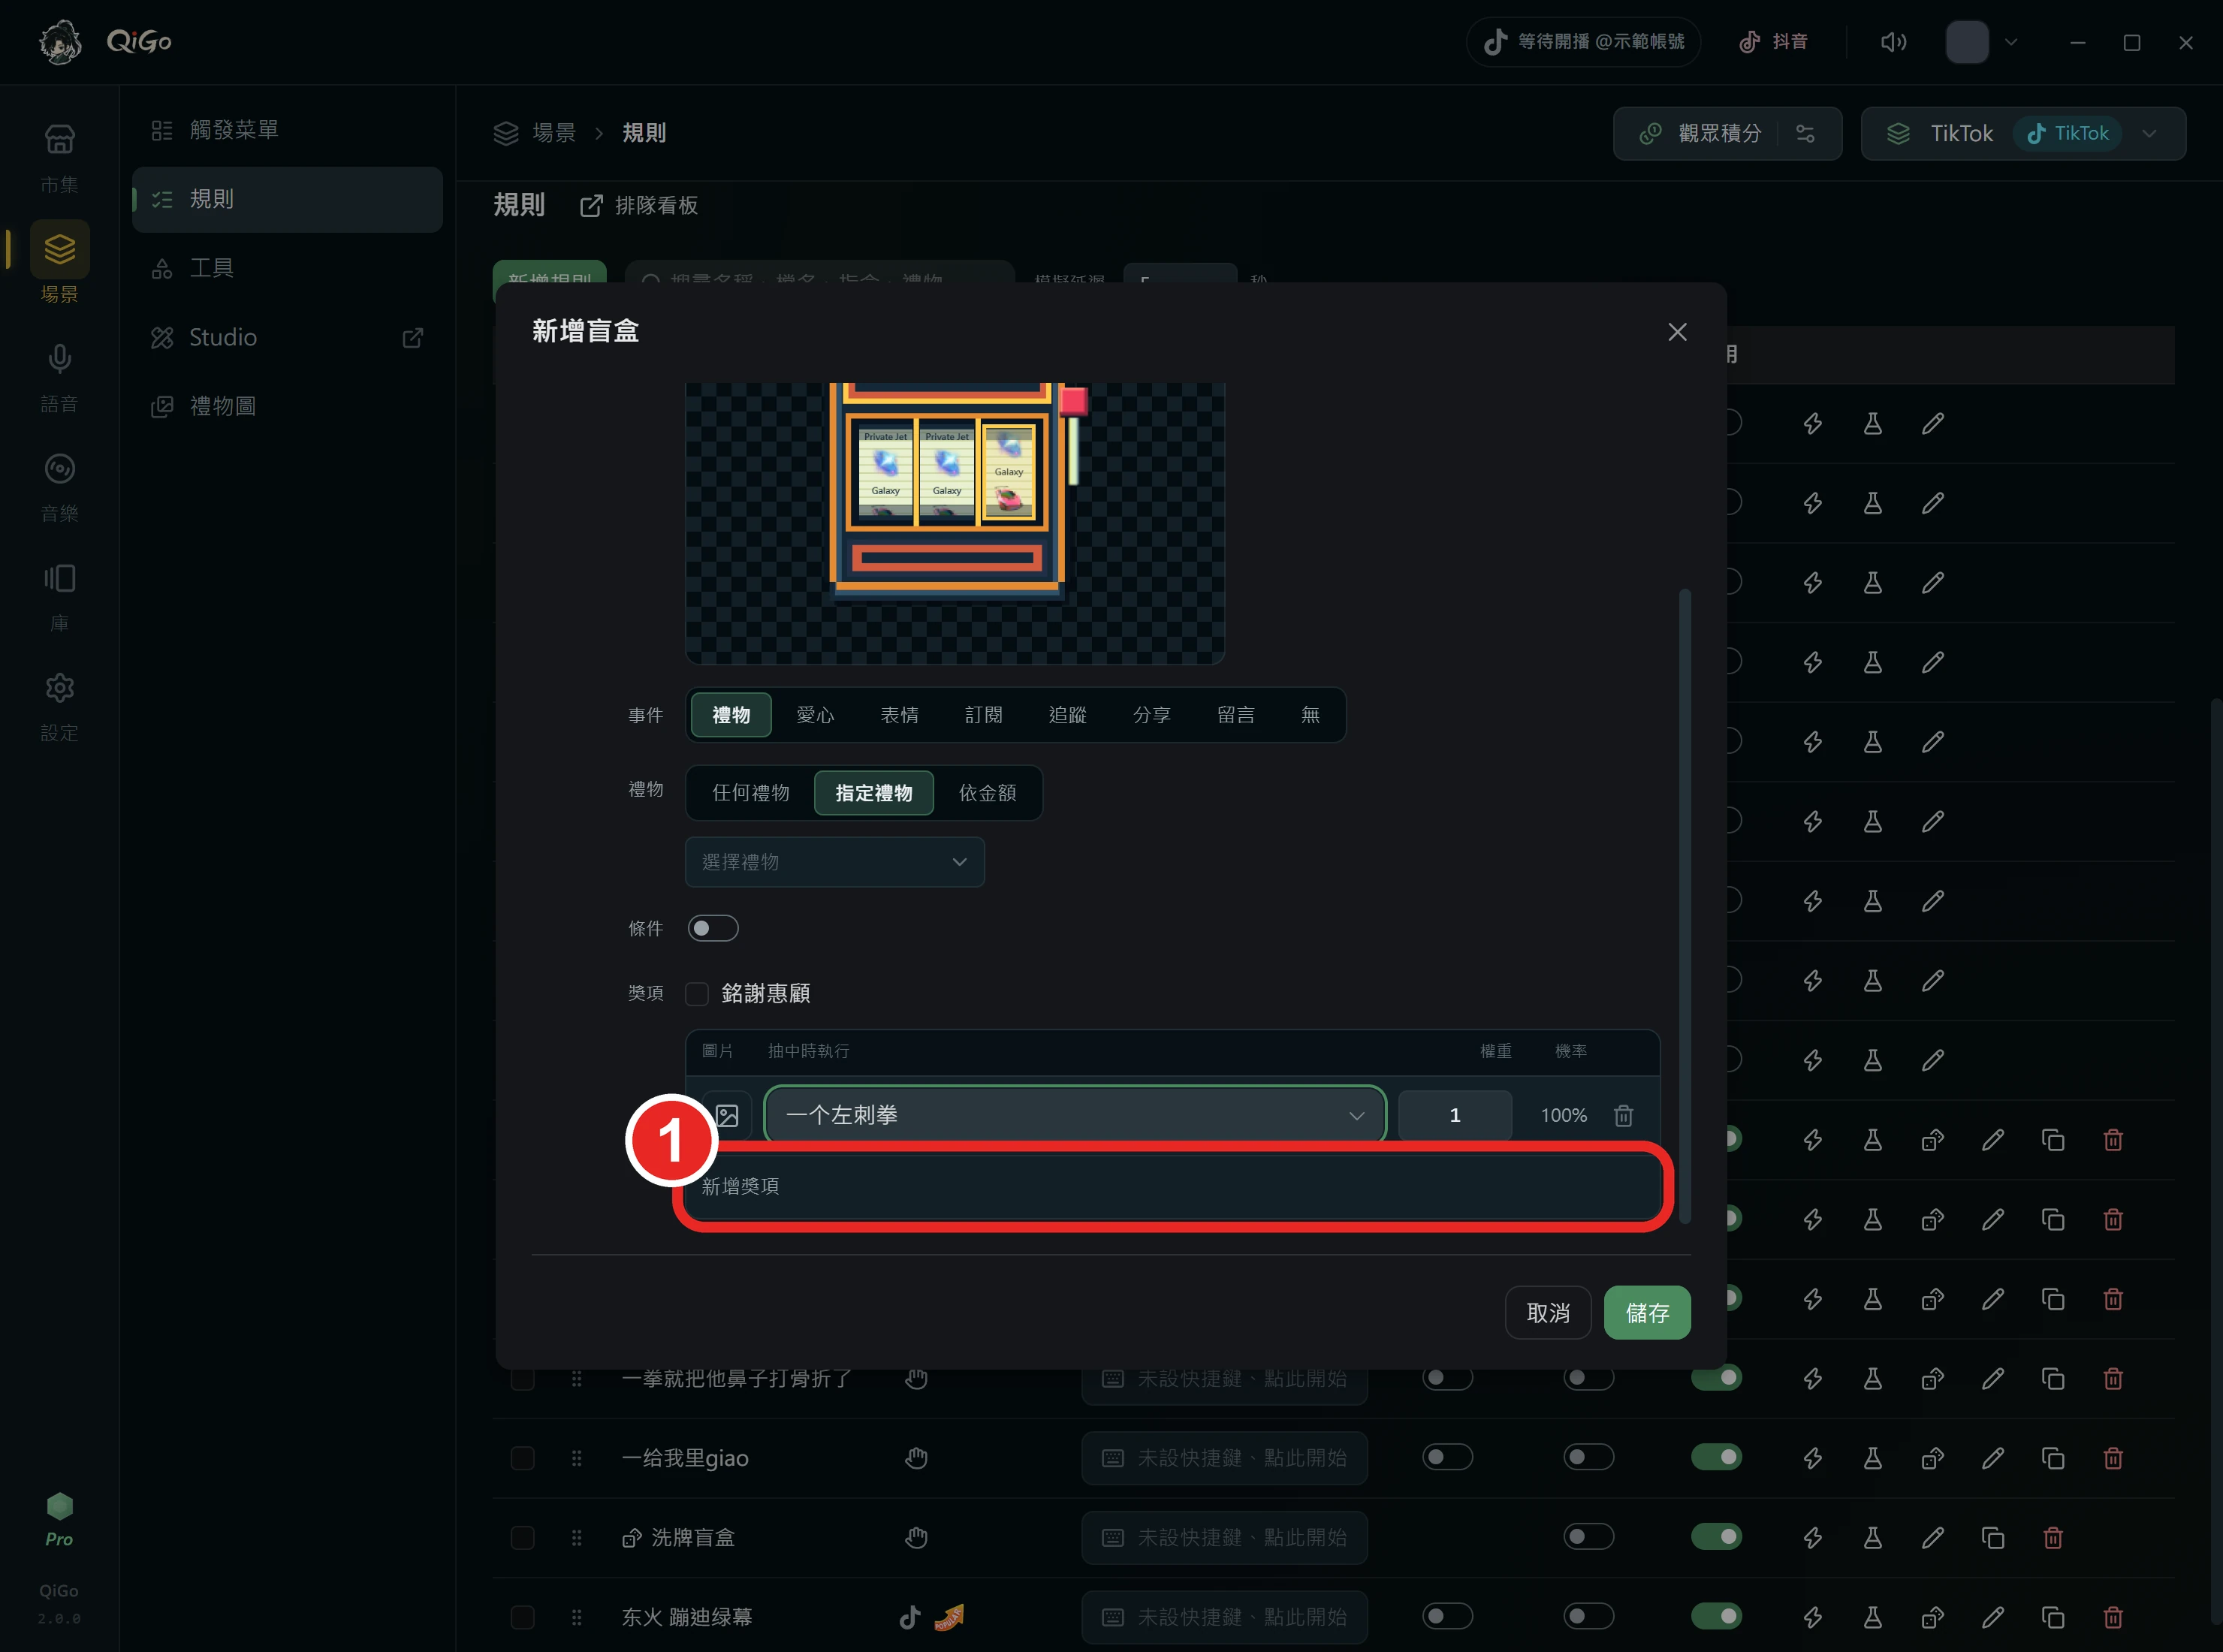Click the blind-box icon in 东火 蹦迪绿幕 row
The height and width of the screenshot is (1652, 2223).
tap(1932, 1617)
